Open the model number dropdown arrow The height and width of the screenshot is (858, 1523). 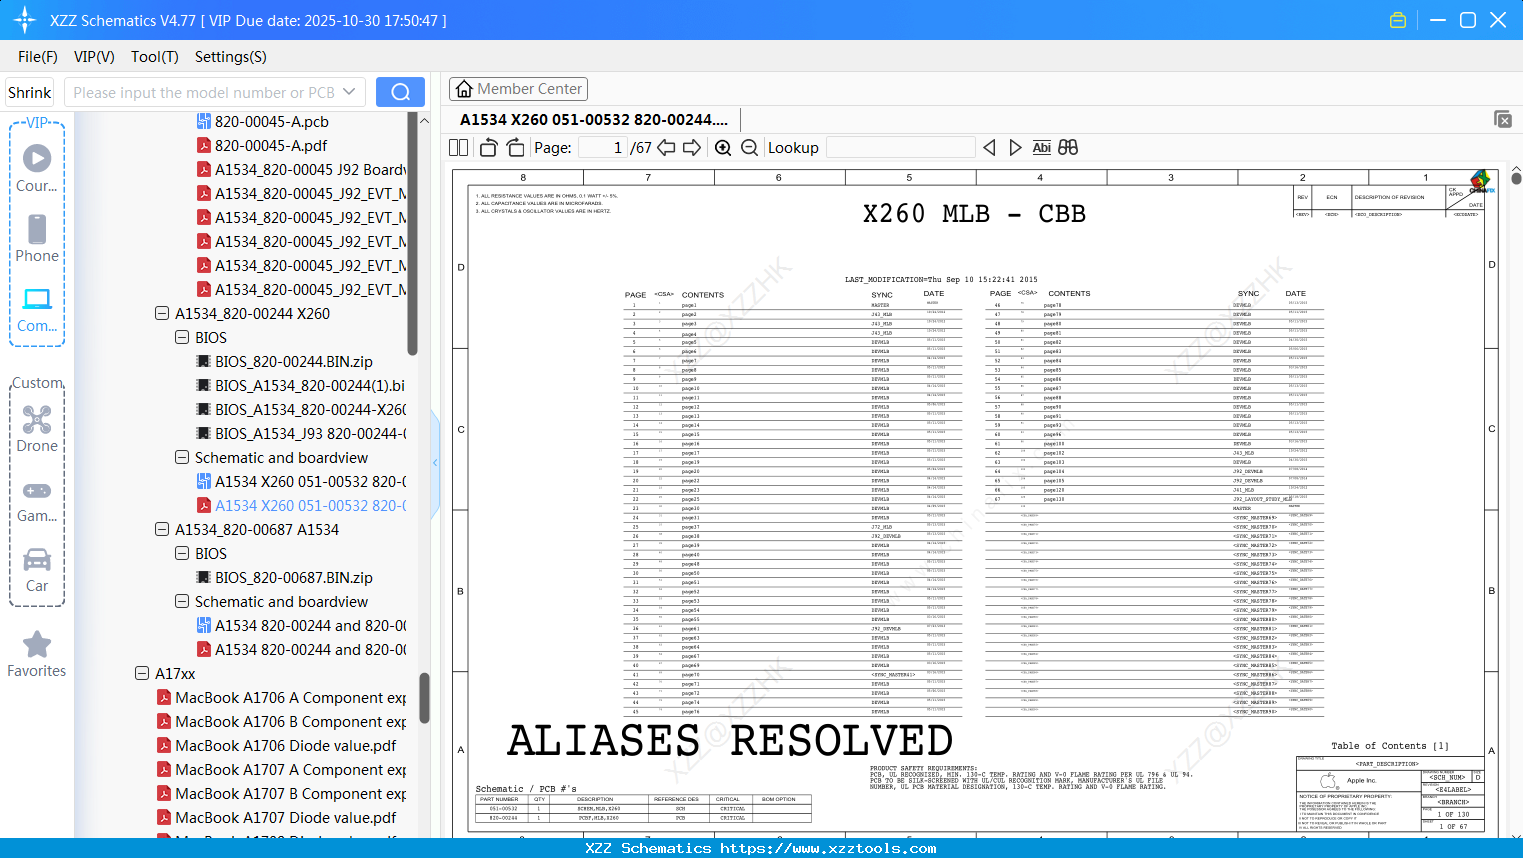pyautogui.click(x=349, y=92)
